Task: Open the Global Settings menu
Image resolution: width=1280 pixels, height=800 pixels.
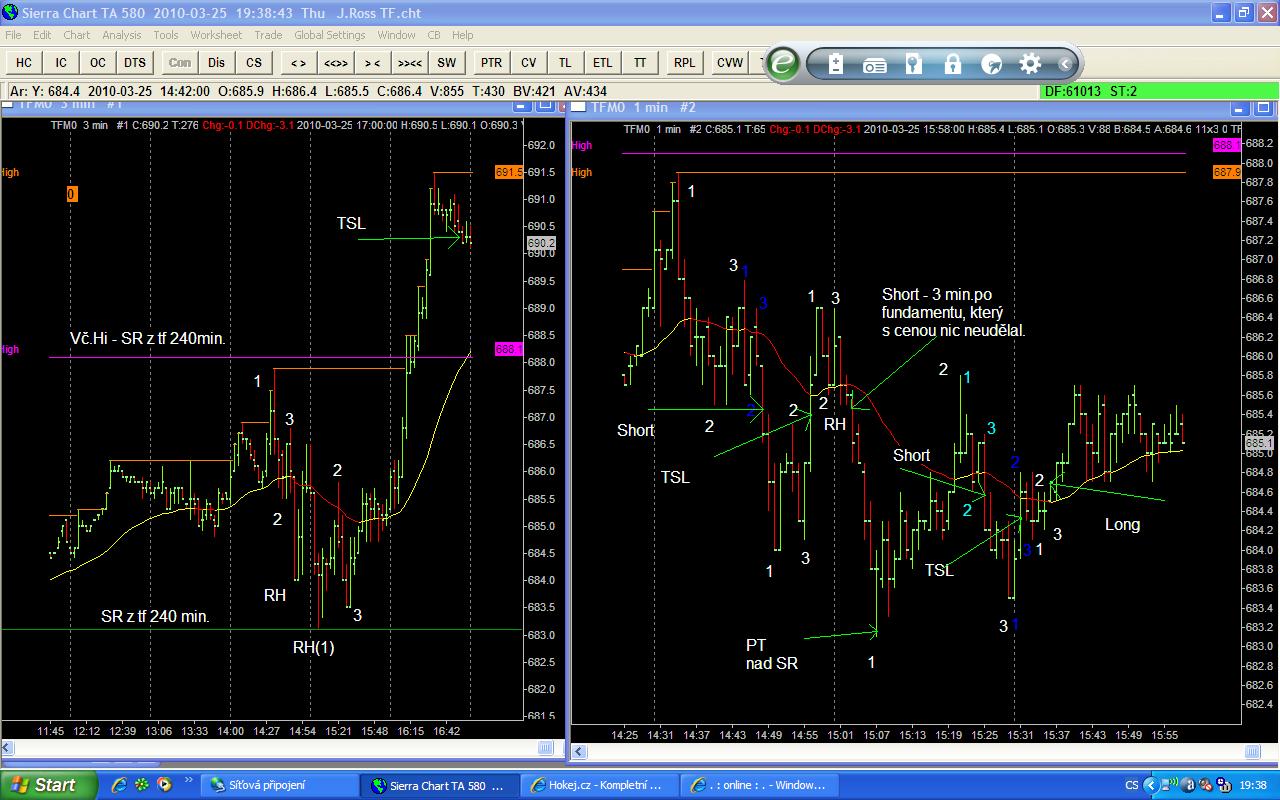Action: coord(330,35)
